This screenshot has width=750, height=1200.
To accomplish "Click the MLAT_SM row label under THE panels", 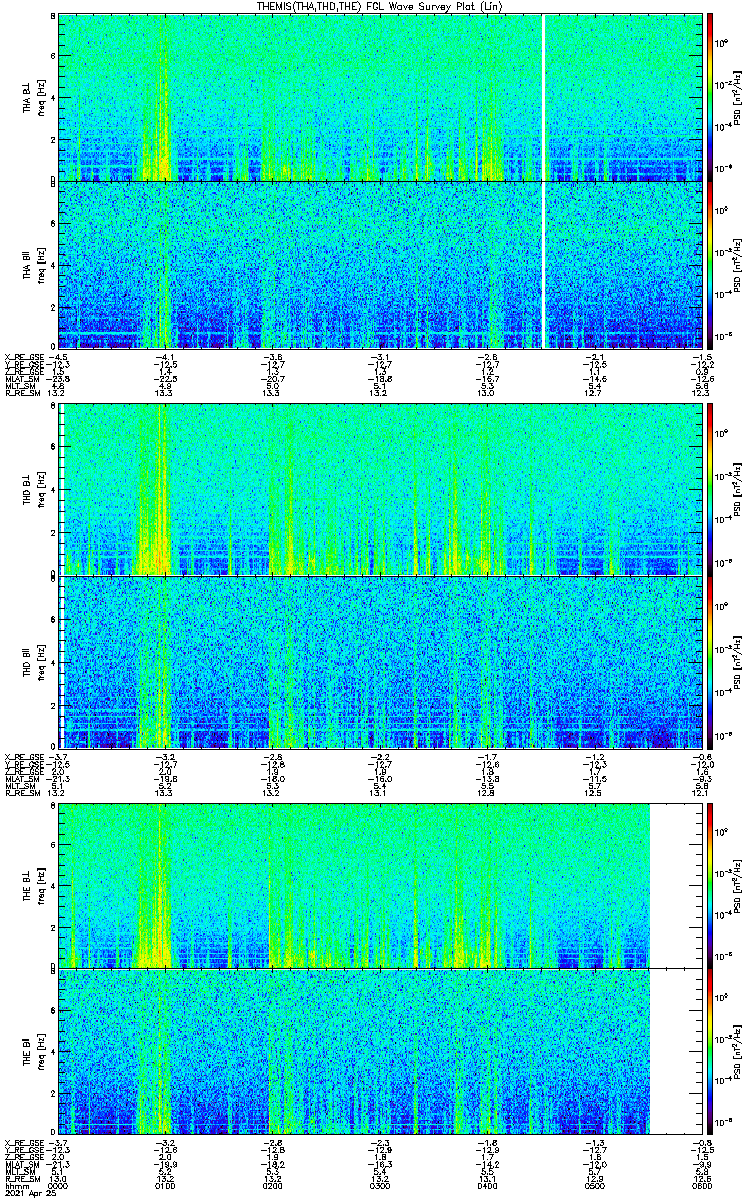I will [x=20, y=1165].
